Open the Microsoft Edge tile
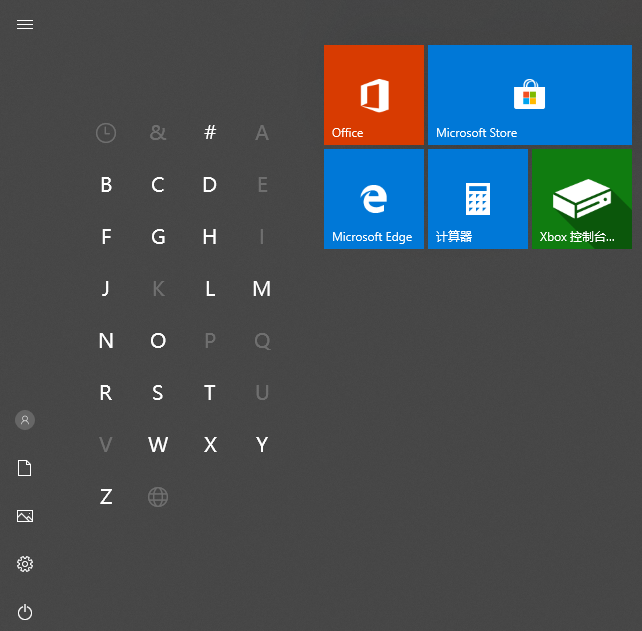This screenshot has width=642, height=631. [x=373, y=199]
